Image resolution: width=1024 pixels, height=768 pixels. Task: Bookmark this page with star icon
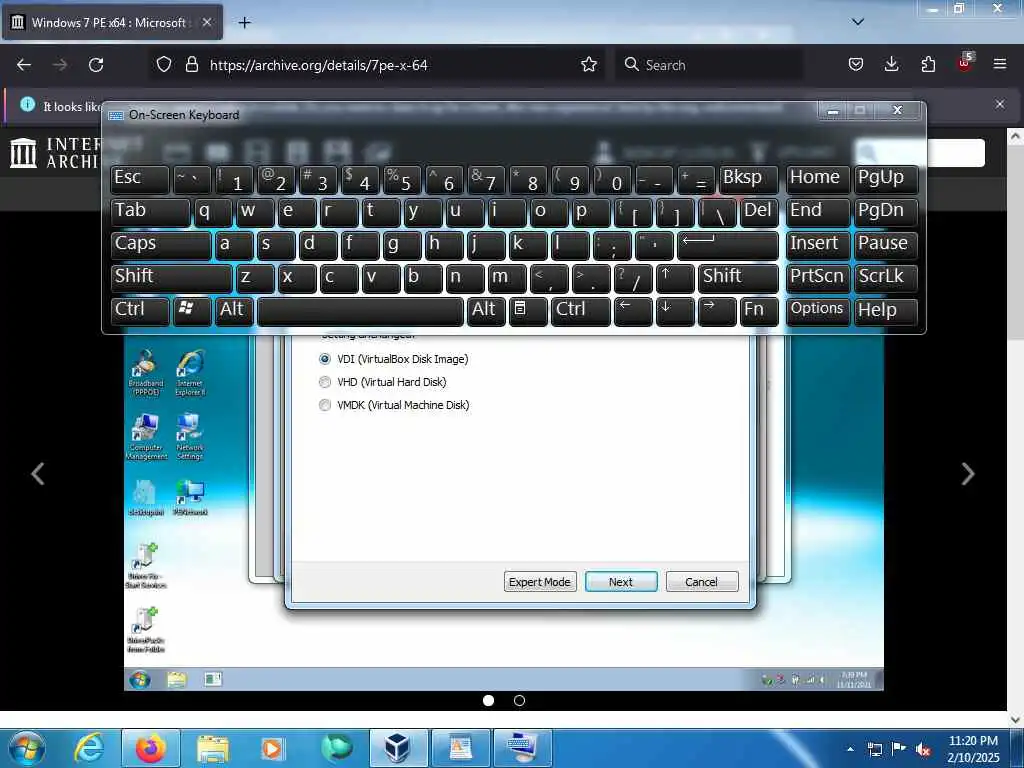[588, 65]
